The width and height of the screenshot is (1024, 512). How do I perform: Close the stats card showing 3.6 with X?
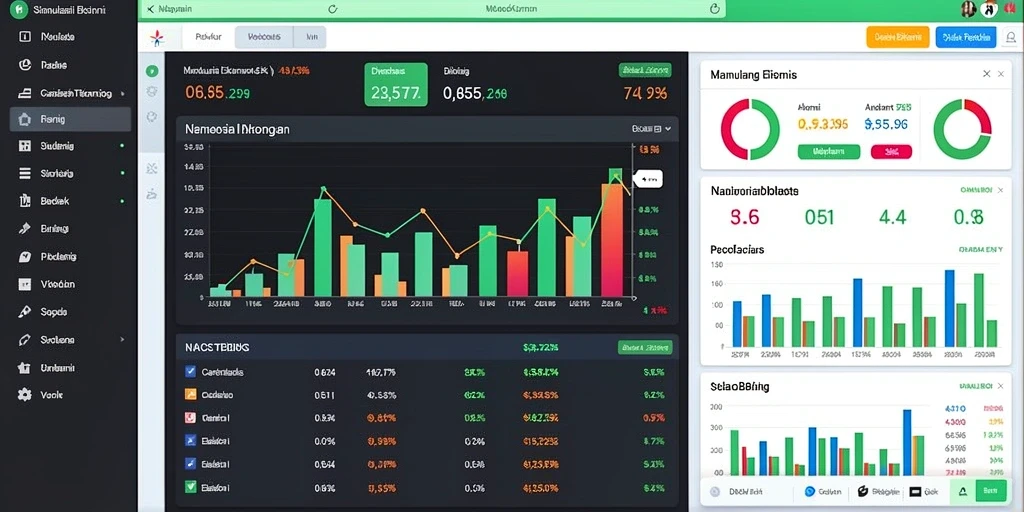[1000, 190]
